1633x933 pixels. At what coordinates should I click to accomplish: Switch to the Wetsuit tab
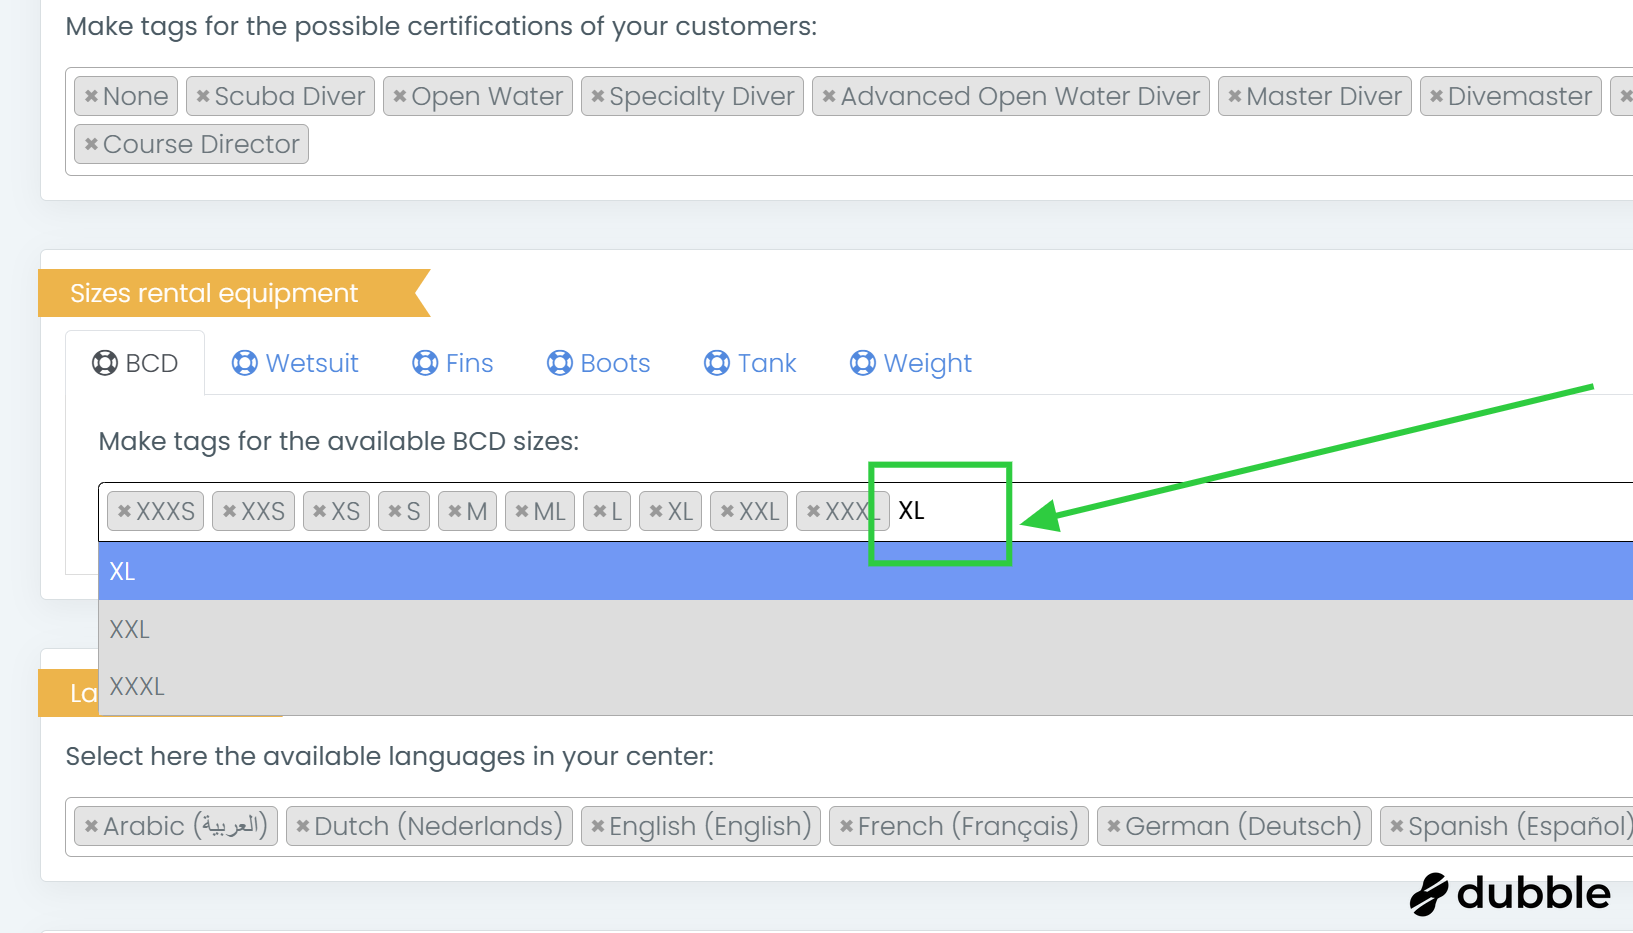coord(295,363)
